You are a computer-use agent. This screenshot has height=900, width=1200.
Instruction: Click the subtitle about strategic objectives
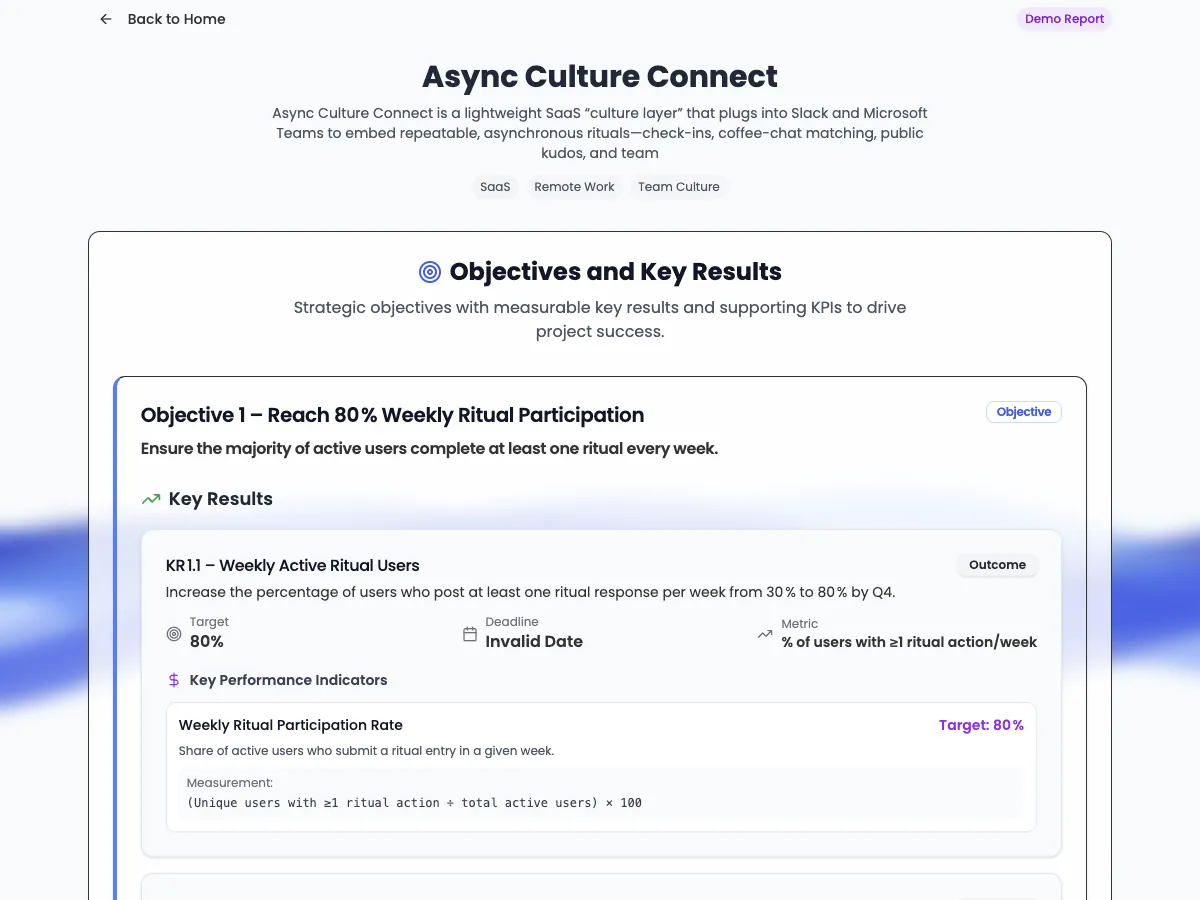coord(600,320)
